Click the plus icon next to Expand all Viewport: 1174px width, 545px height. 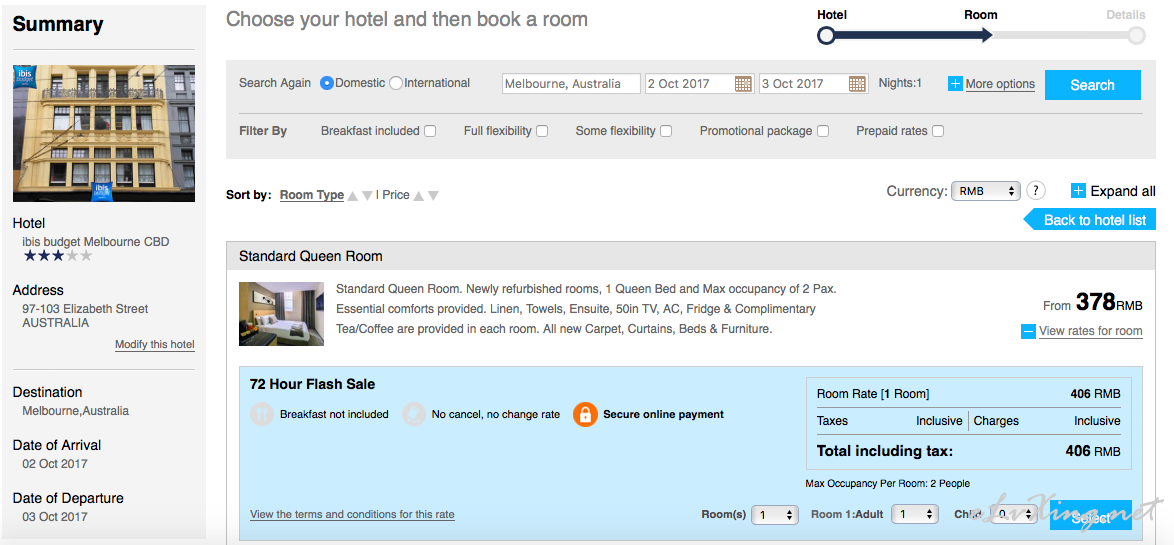1078,191
